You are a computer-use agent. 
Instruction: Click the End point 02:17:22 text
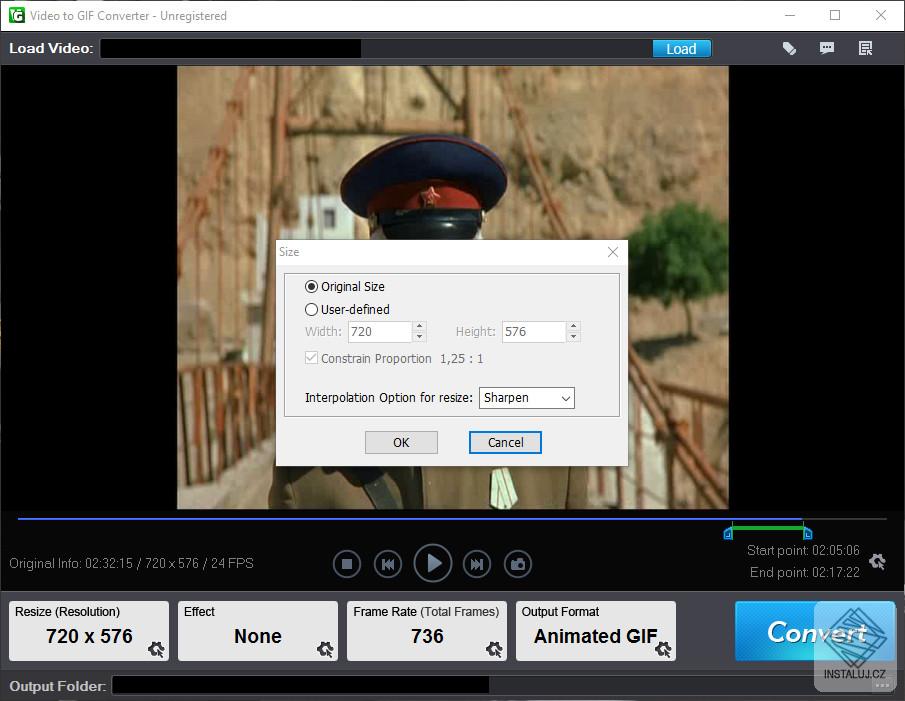[805, 572]
